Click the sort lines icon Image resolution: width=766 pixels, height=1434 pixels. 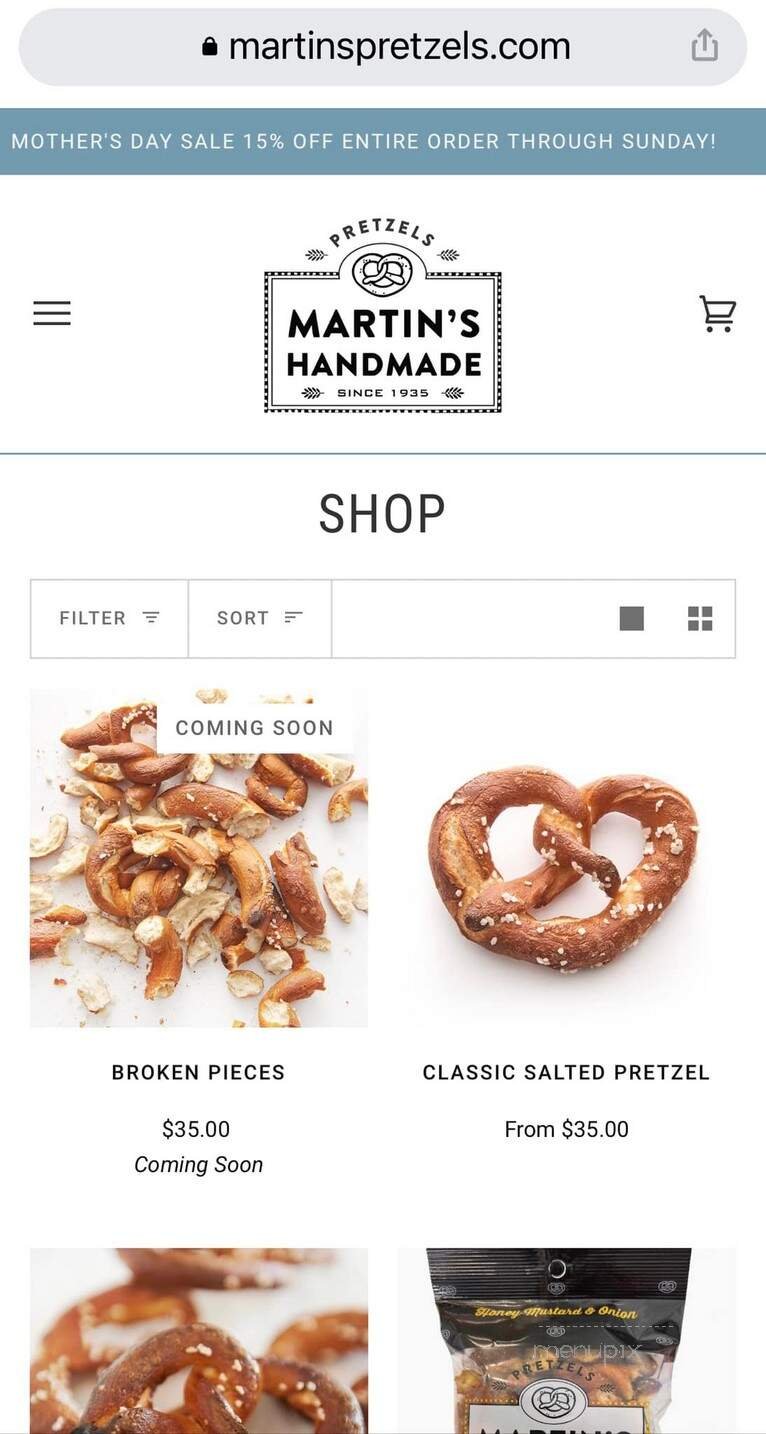pos(293,618)
